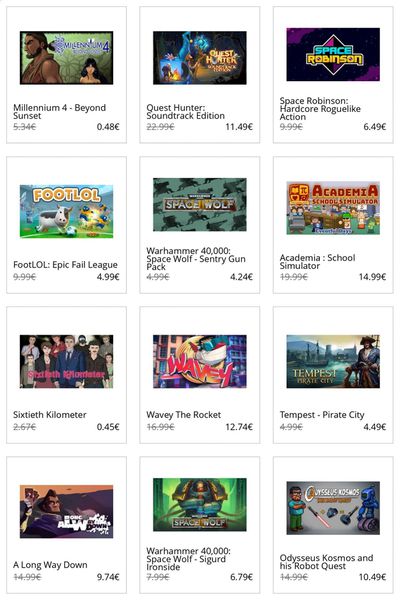The width and height of the screenshot is (400, 600).
Task: Open the Wavey The Rocket title link
Action: click(x=183, y=415)
